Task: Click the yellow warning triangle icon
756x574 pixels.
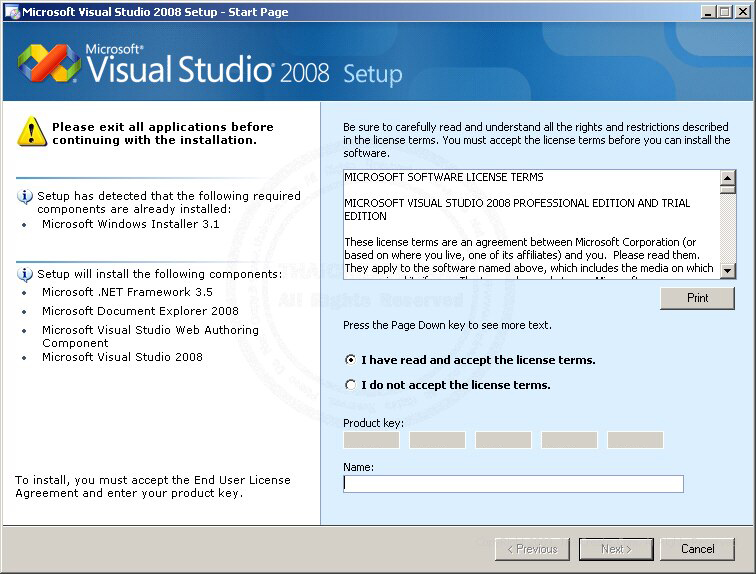Action: (31, 131)
